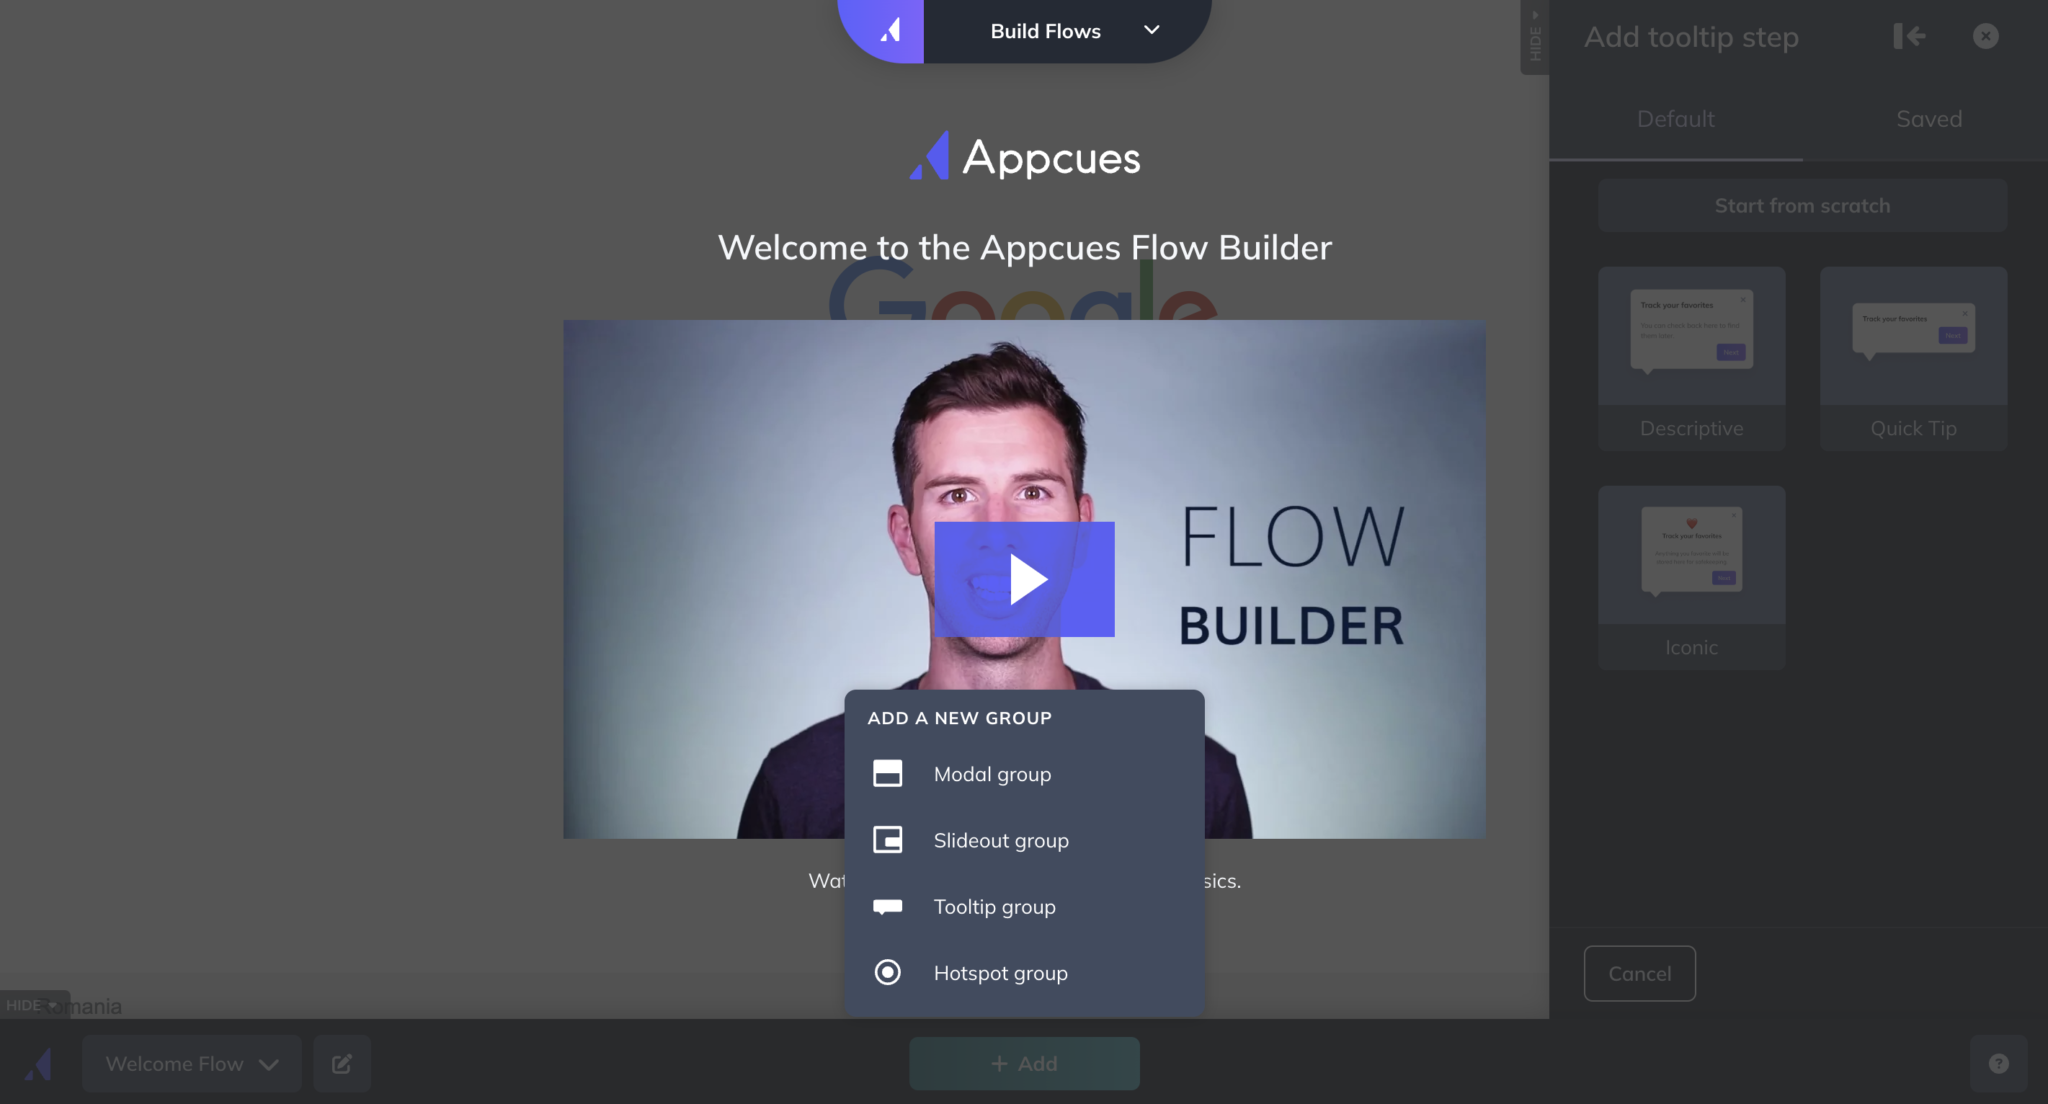Toggle the HIDE tab on right edge
The width and height of the screenshot is (2048, 1104).
tap(1536, 36)
